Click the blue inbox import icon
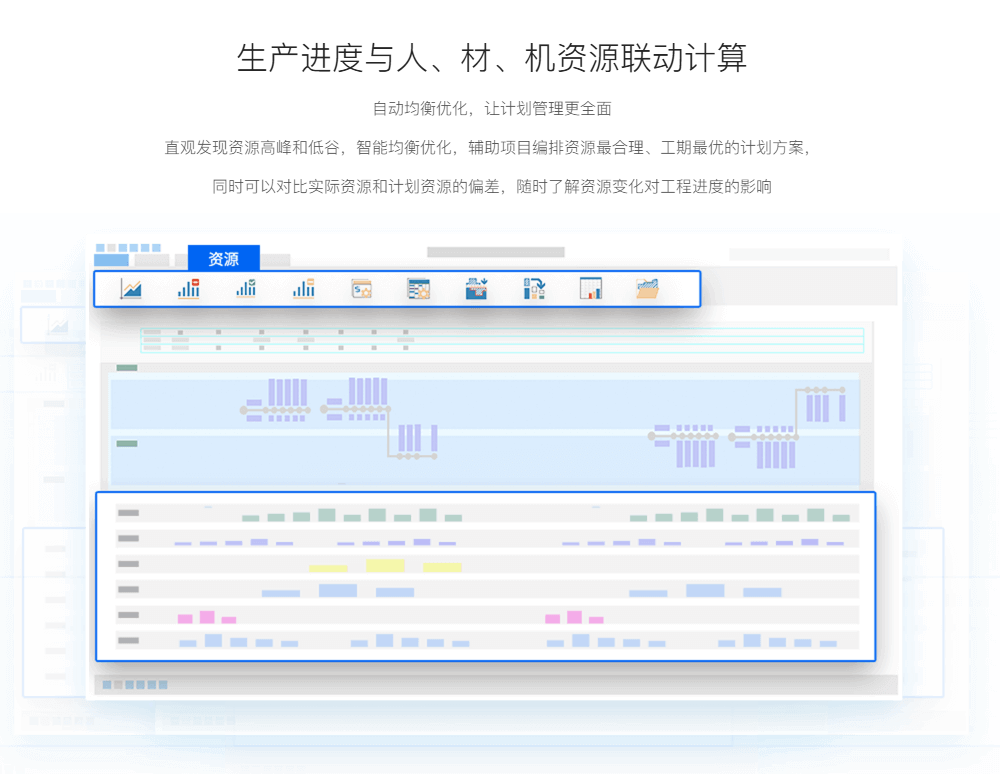The image size is (1000, 774). click(x=476, y=289)
